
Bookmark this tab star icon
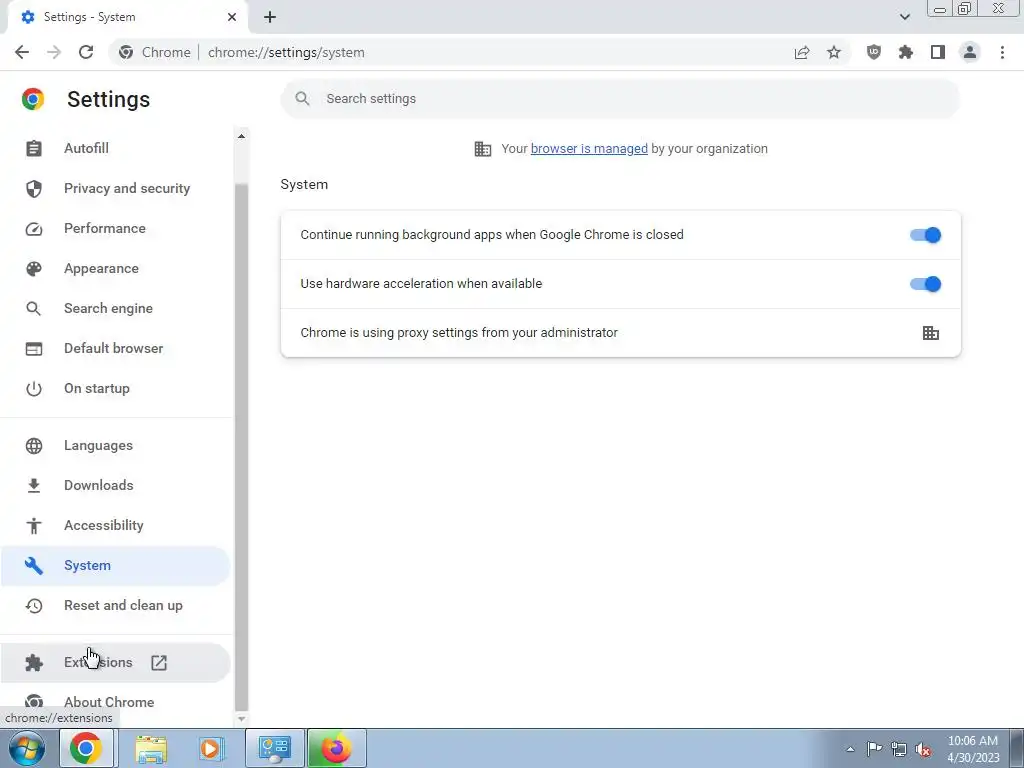(834, 52)
